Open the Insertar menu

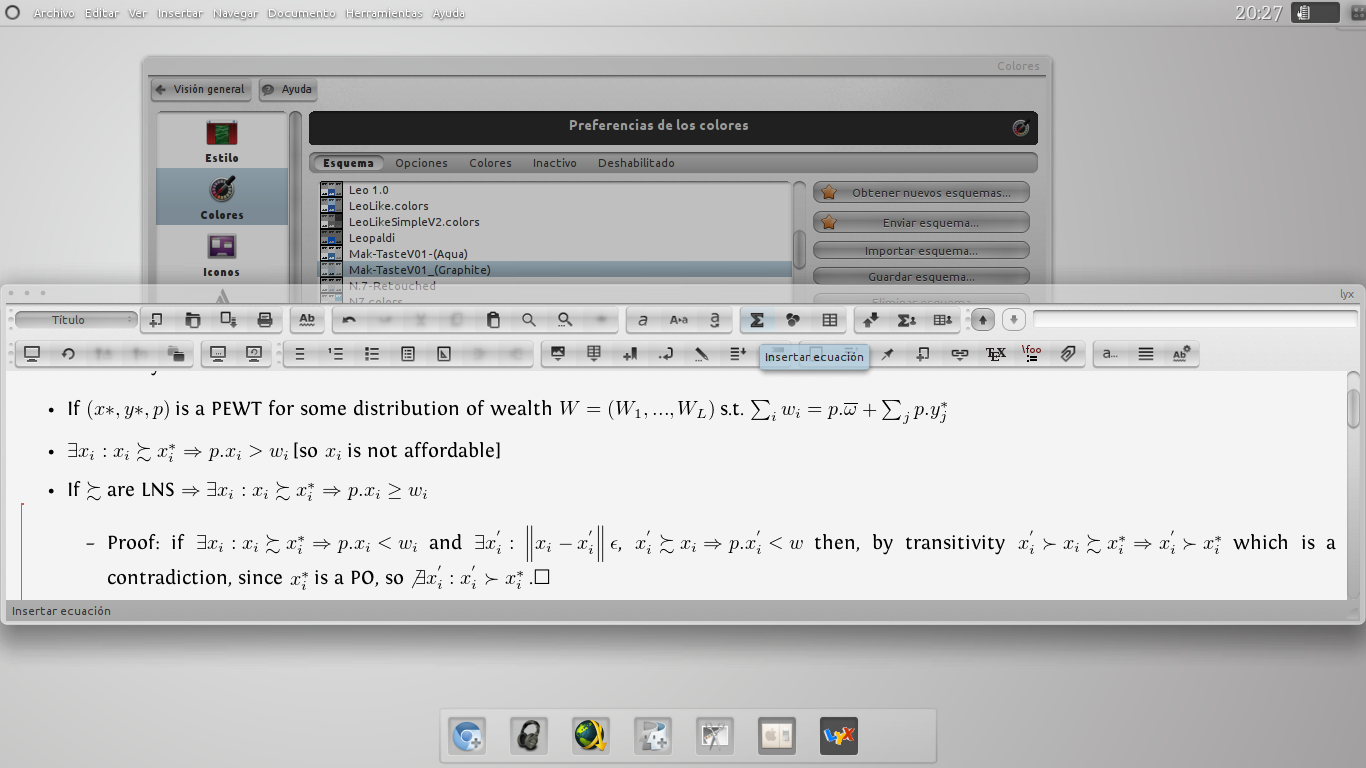pos(180,14)
